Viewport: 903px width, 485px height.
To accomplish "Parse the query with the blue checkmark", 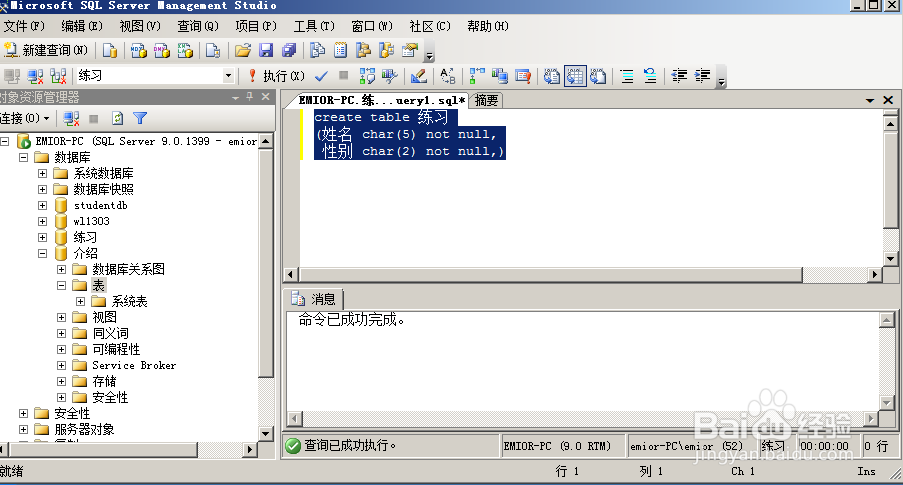I will coord(321,76).
